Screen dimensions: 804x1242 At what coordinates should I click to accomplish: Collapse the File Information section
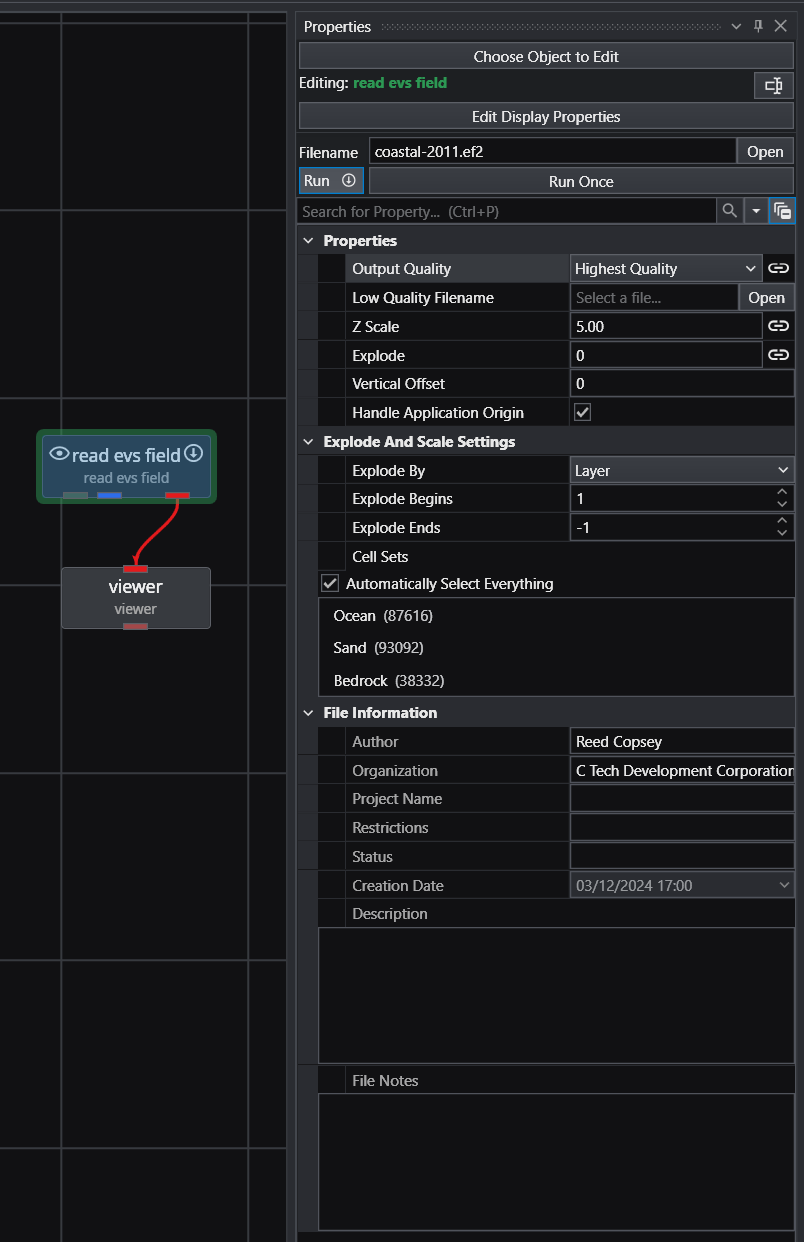308,713
